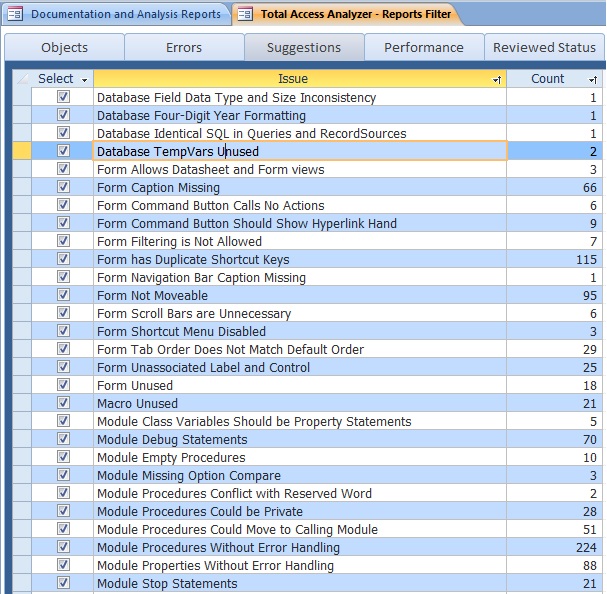Click count 88 for Properties Without Error Handling
607x594 pixels.
pyautogui.click(x=590, y=566)
